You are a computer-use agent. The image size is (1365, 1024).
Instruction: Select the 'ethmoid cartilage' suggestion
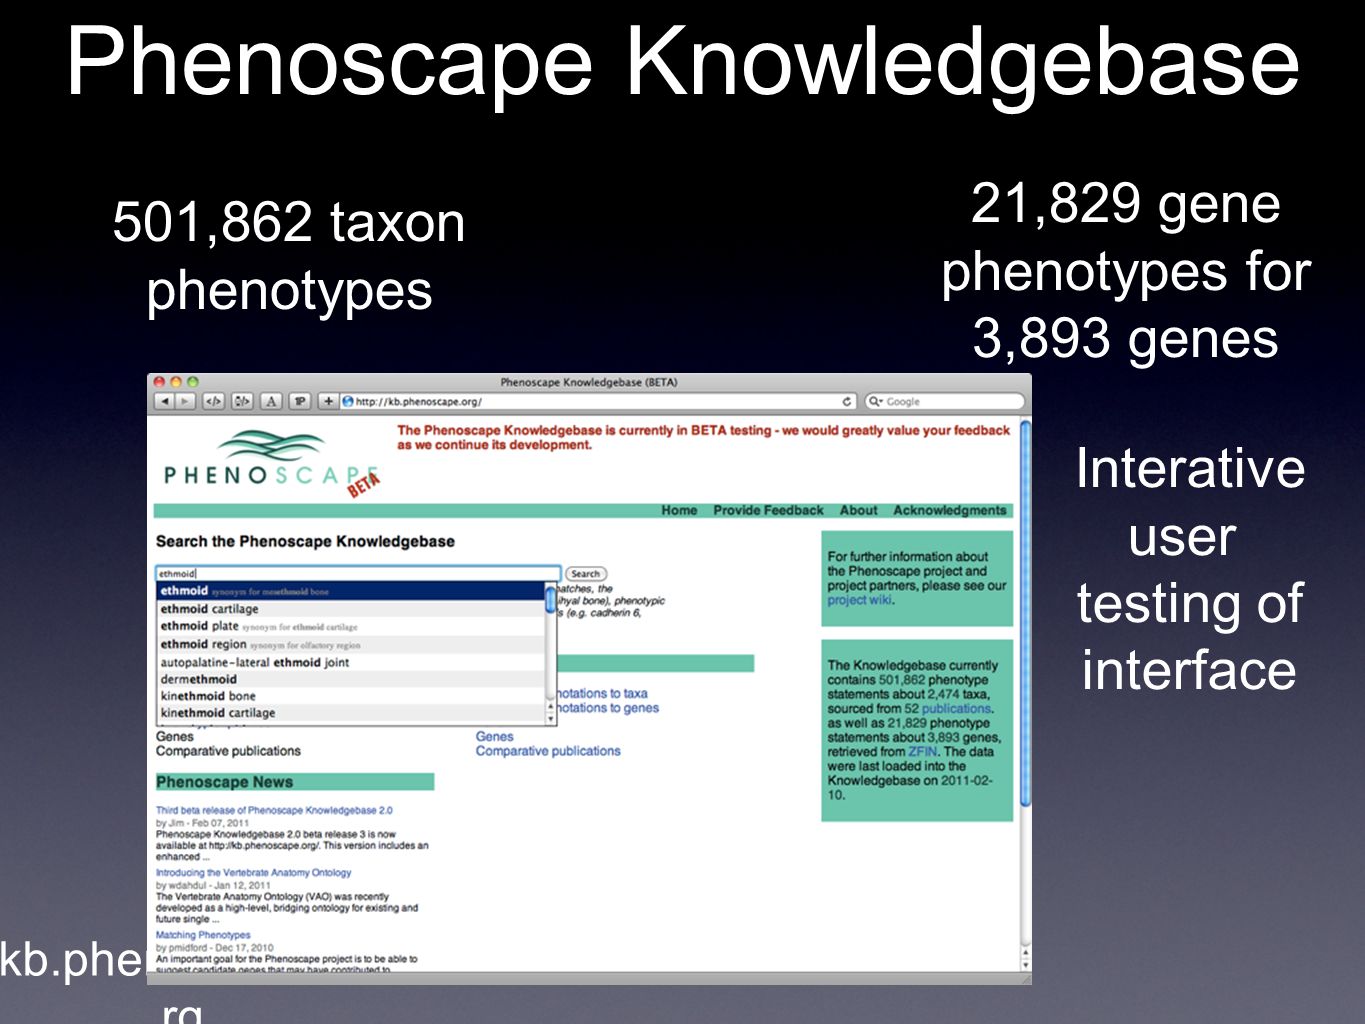[352, 609]
